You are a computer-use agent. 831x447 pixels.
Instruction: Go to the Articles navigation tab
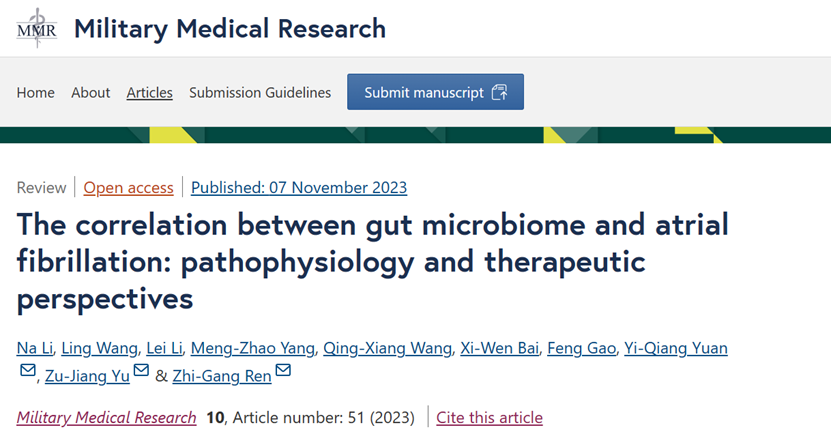point(149,92)
